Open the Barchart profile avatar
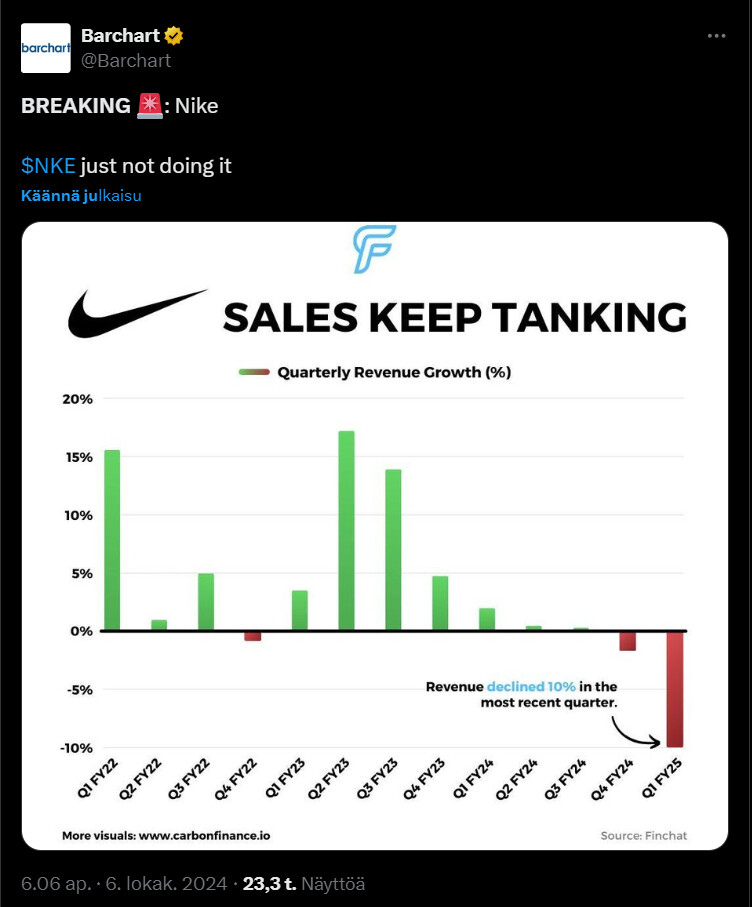 click(x=46, y=48)
